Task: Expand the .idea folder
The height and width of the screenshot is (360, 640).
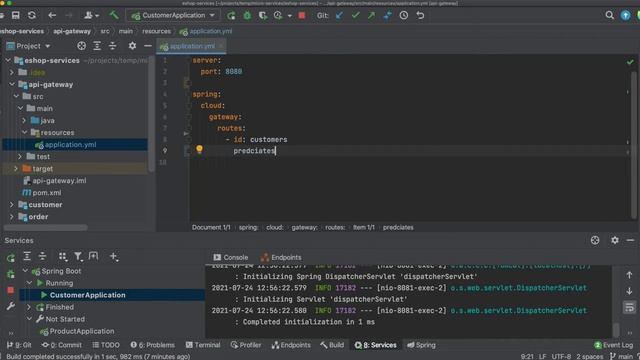Action: [x=12, y=72]
